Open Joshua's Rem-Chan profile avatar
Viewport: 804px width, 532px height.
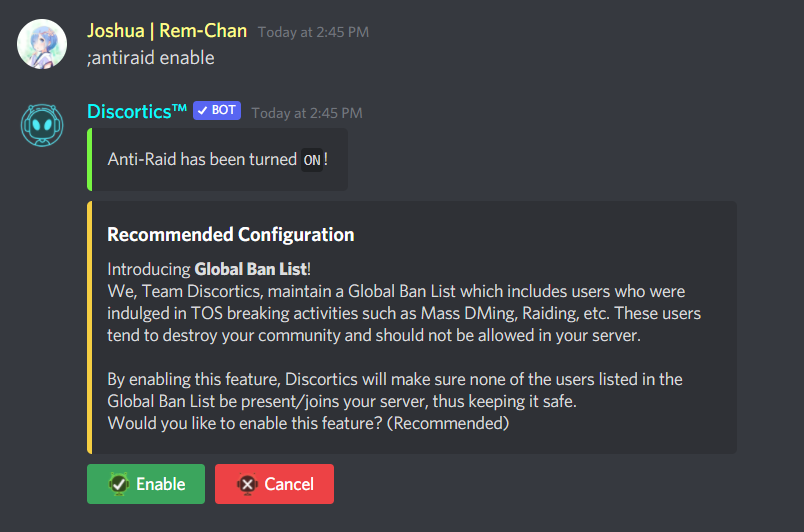[42, 44]
